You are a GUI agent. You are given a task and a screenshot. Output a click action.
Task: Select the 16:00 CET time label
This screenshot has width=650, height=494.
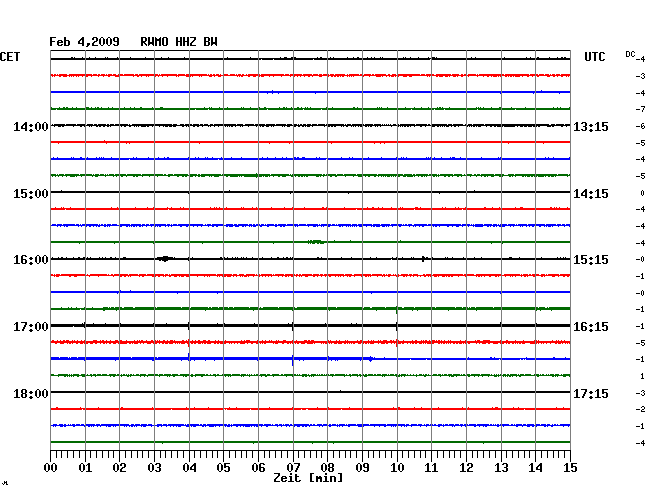(x=31, y=260)
